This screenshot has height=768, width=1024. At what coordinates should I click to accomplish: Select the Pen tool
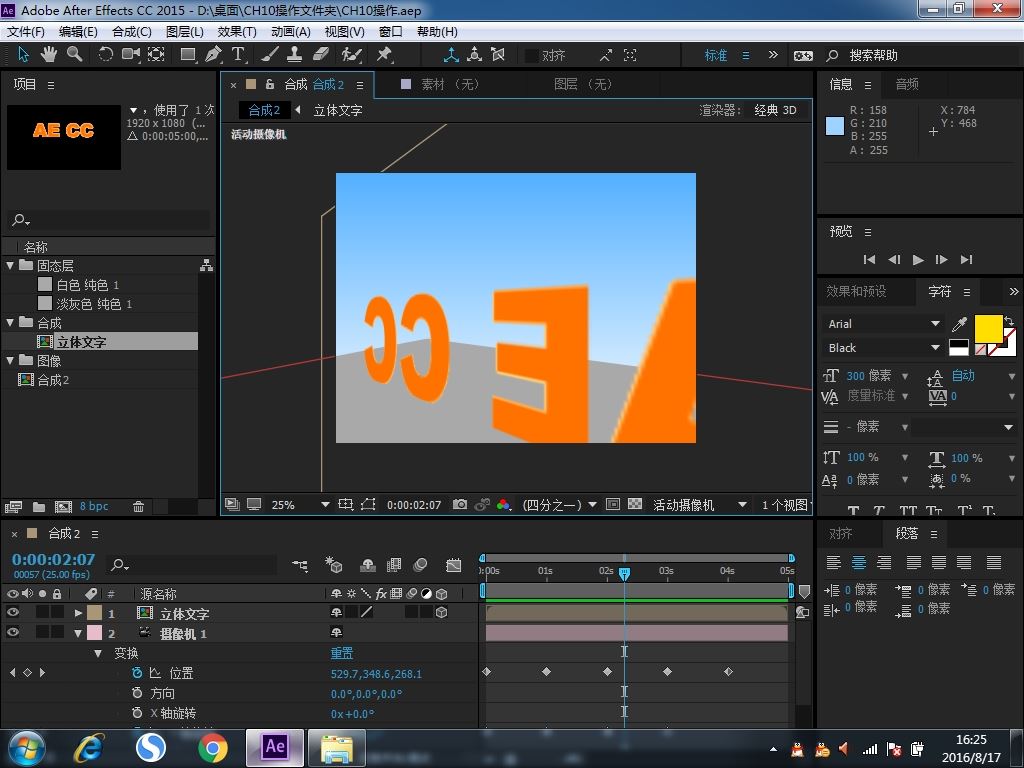pos(213,54)
